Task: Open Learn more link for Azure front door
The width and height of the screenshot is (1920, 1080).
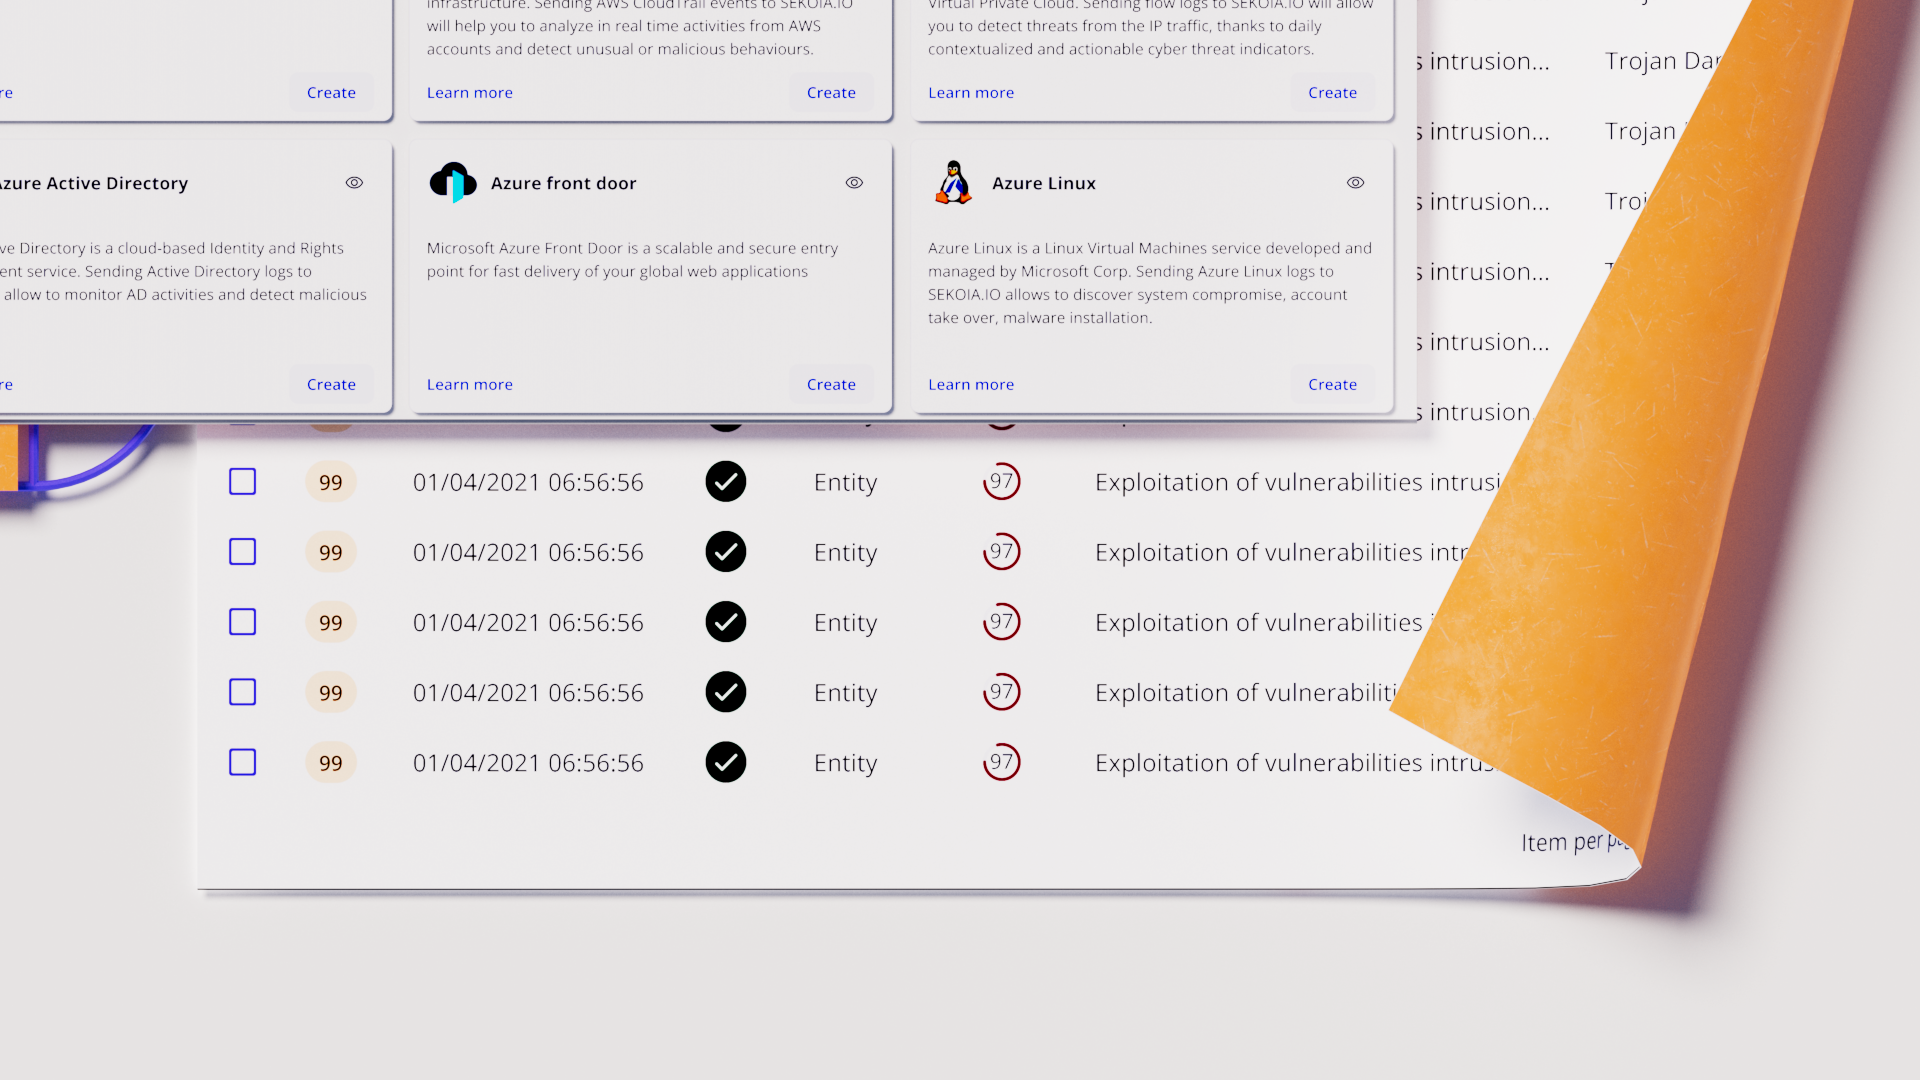Action: (x=469, y=385)
